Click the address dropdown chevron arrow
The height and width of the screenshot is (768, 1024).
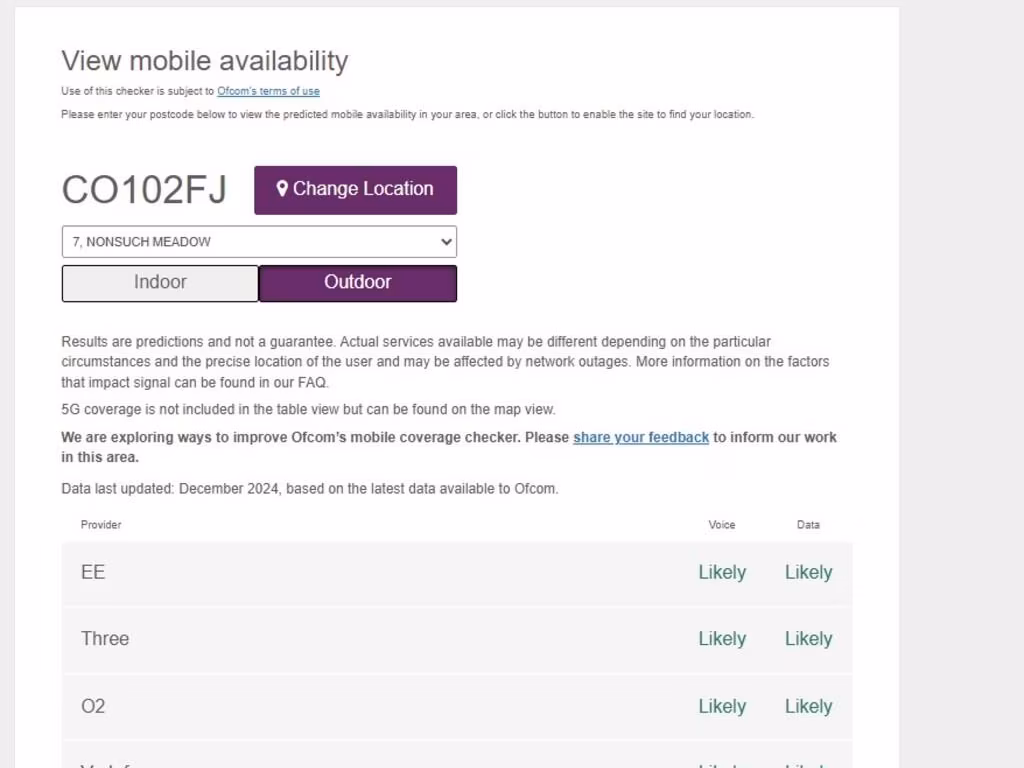point(445,242)
